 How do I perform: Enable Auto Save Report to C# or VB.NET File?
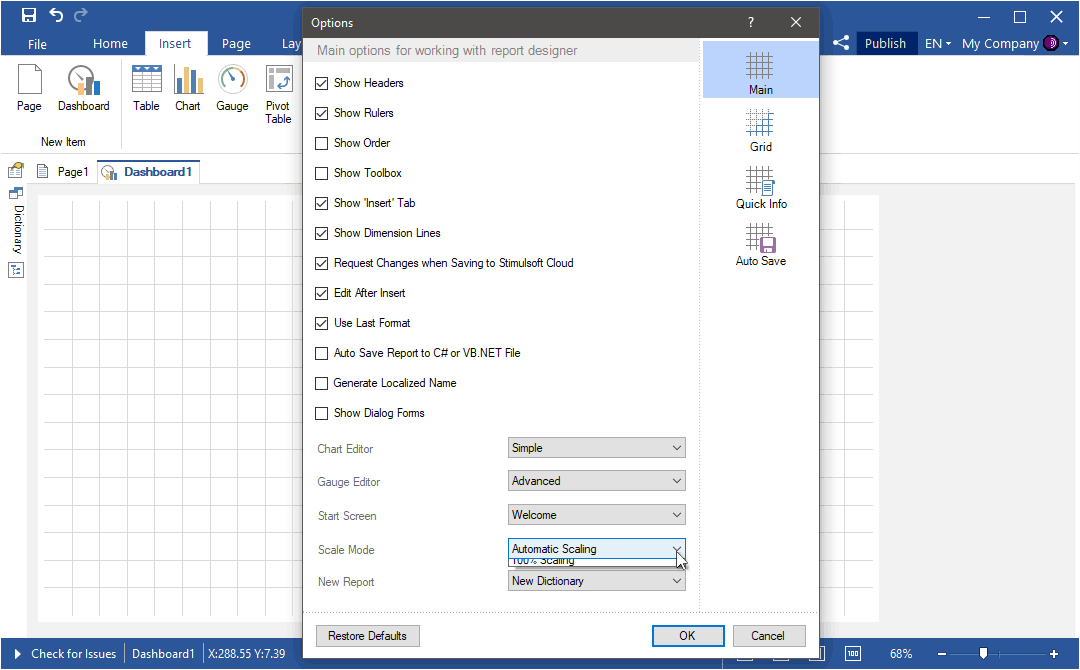pyautogui.click(x=321, y=353)
